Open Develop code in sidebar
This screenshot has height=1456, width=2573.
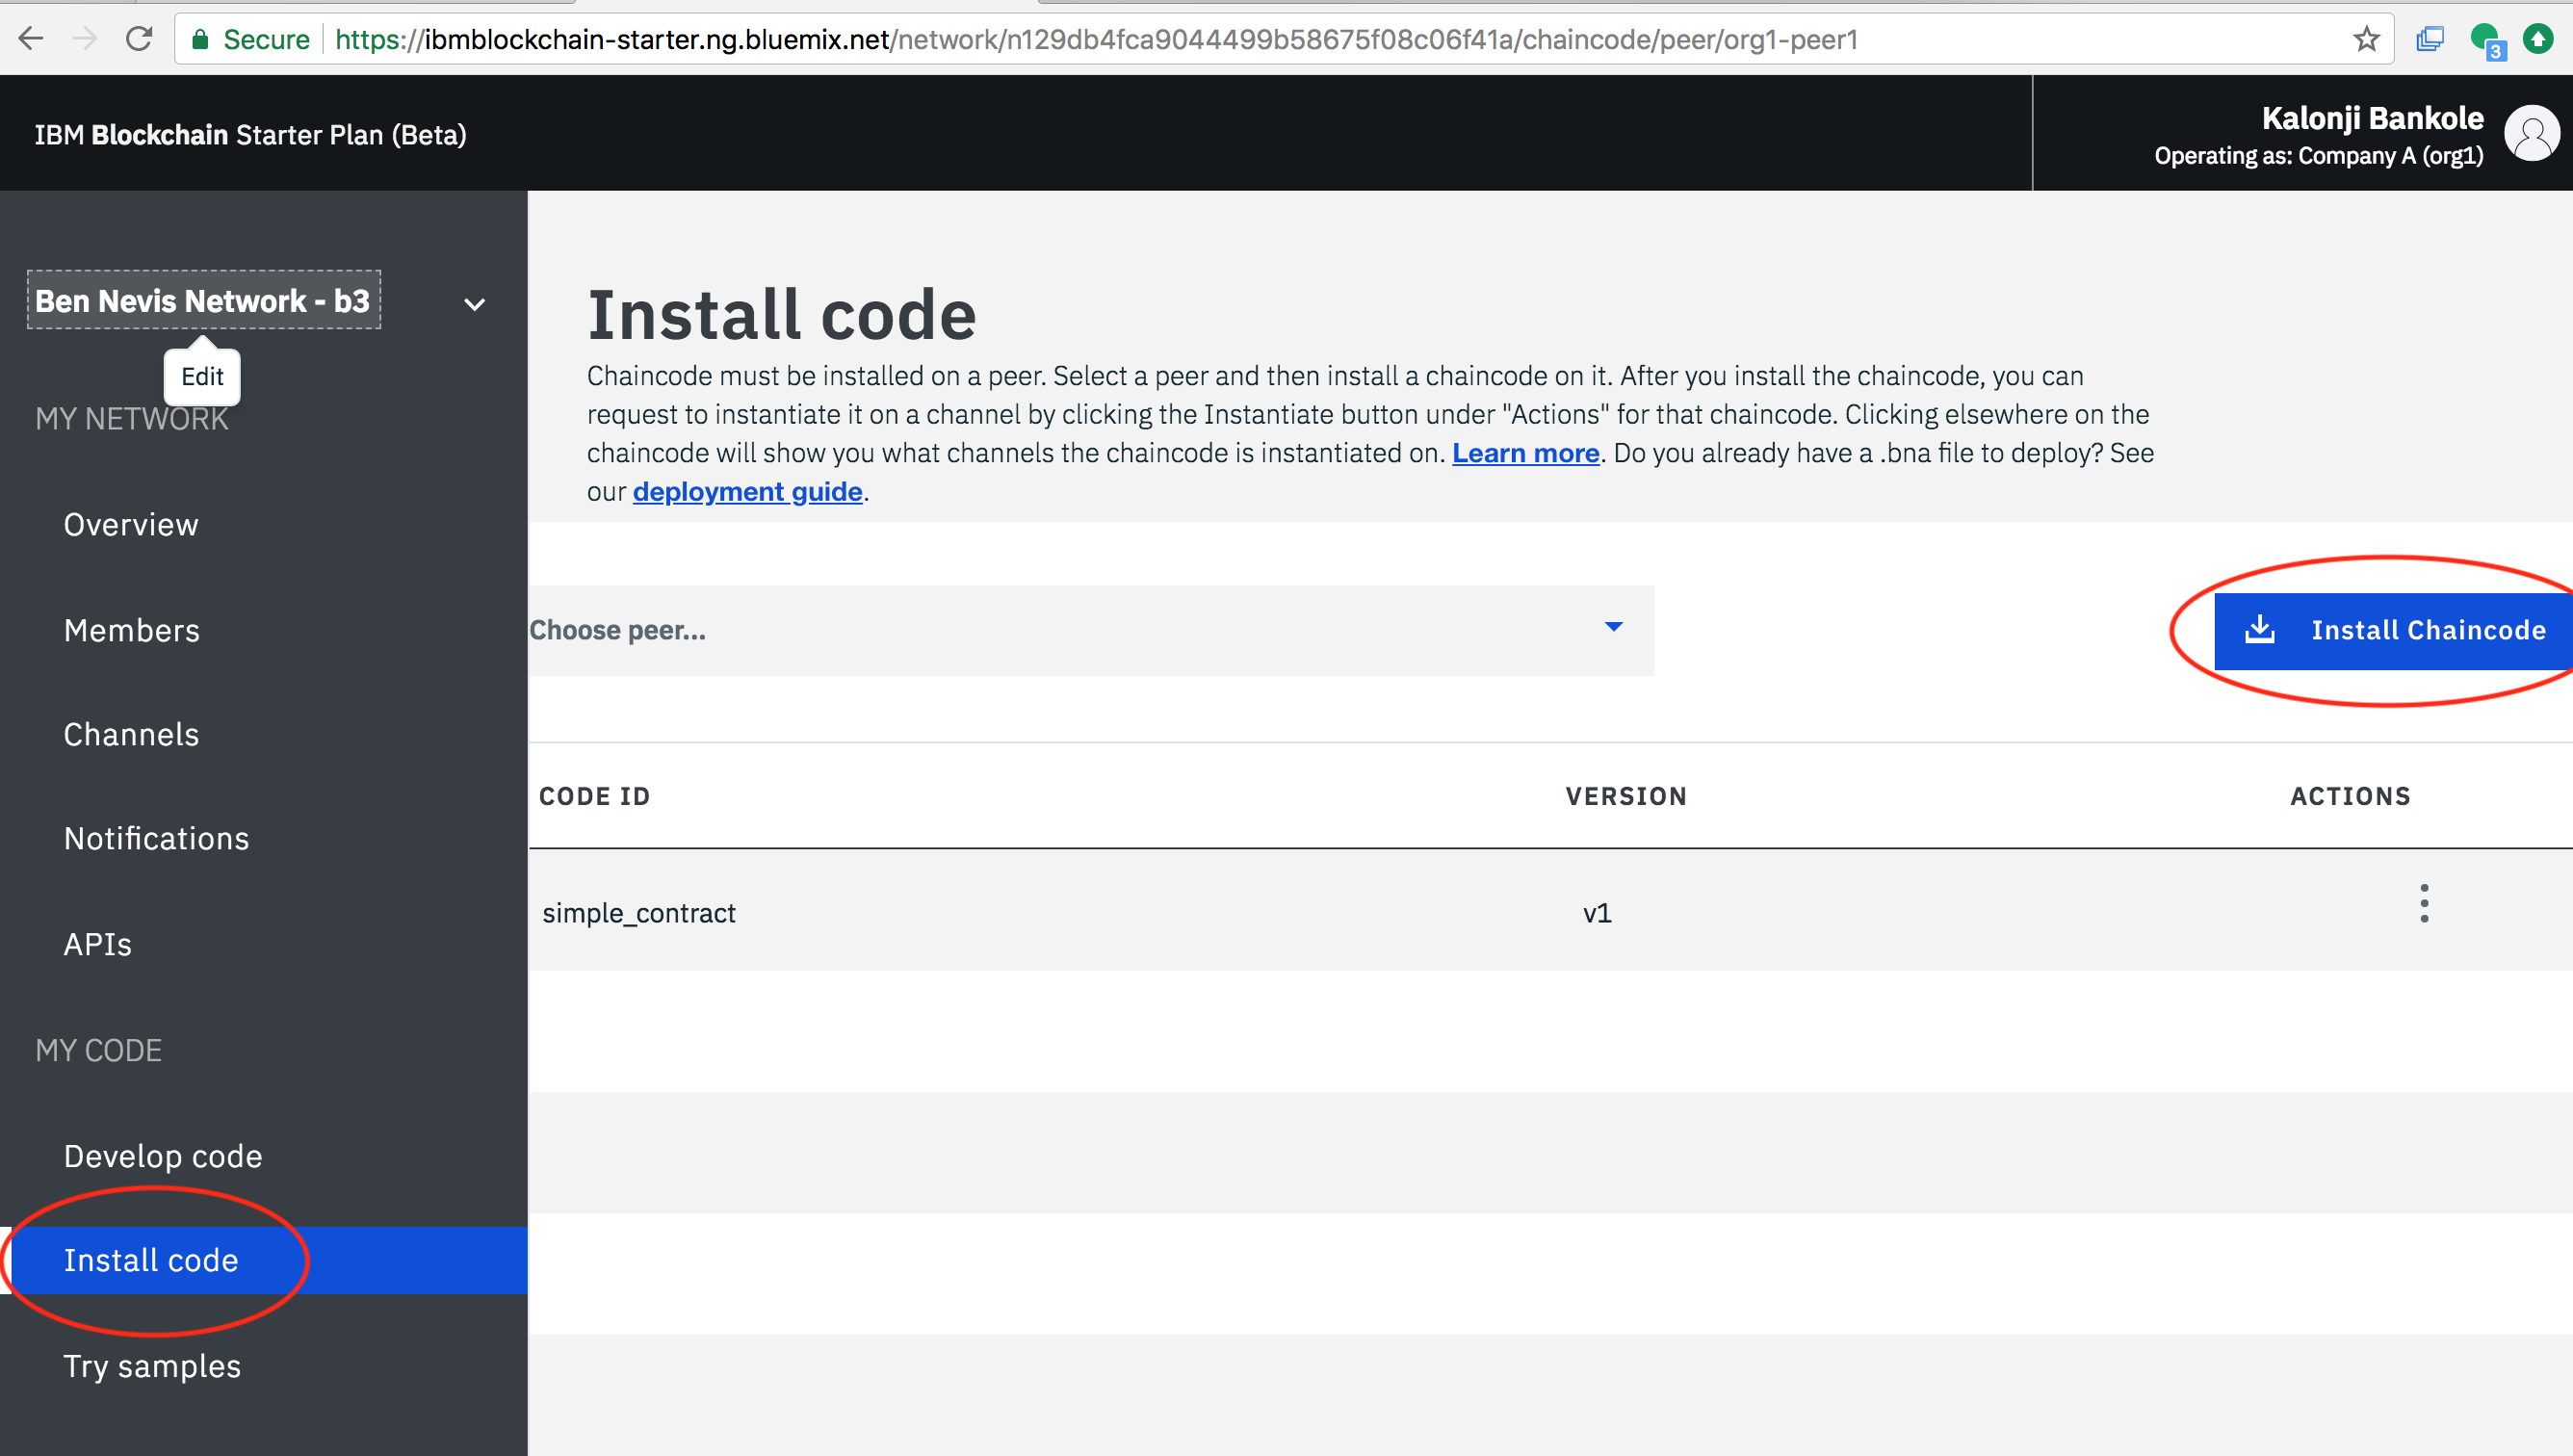(163, 1156)
